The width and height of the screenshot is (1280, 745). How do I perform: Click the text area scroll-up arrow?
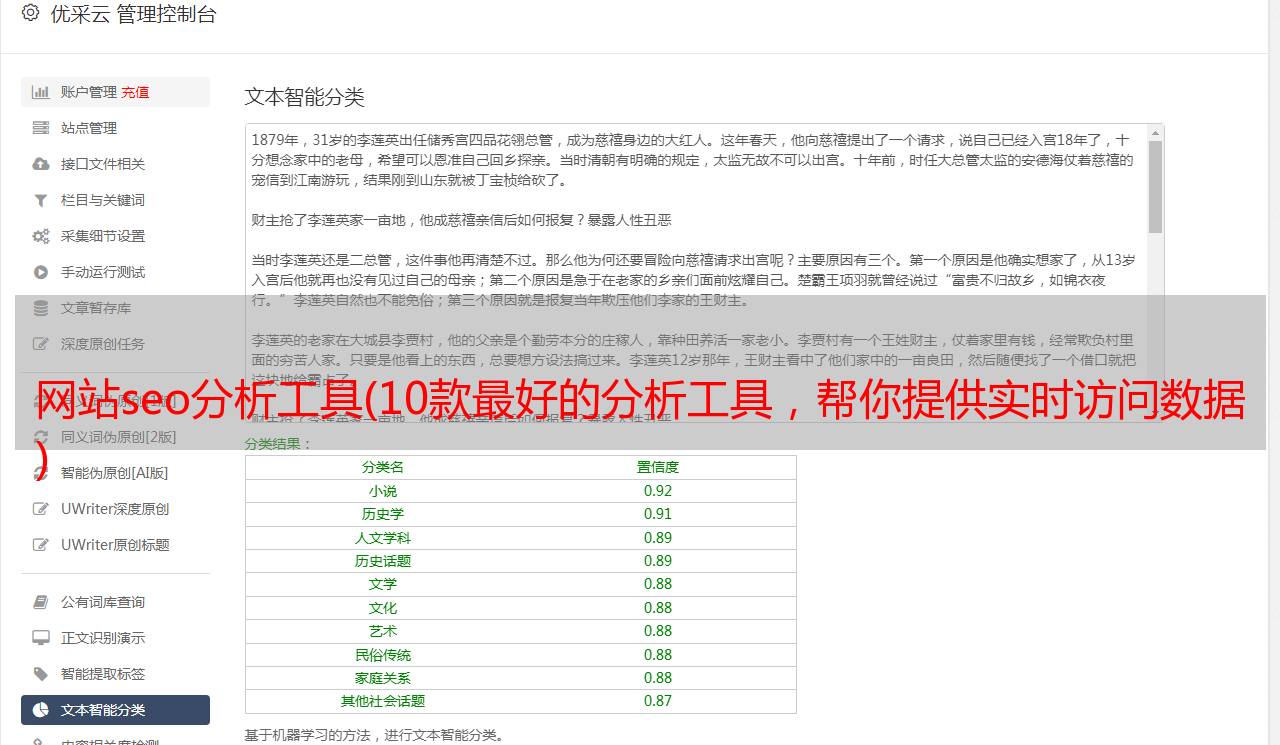point(1155,132)
